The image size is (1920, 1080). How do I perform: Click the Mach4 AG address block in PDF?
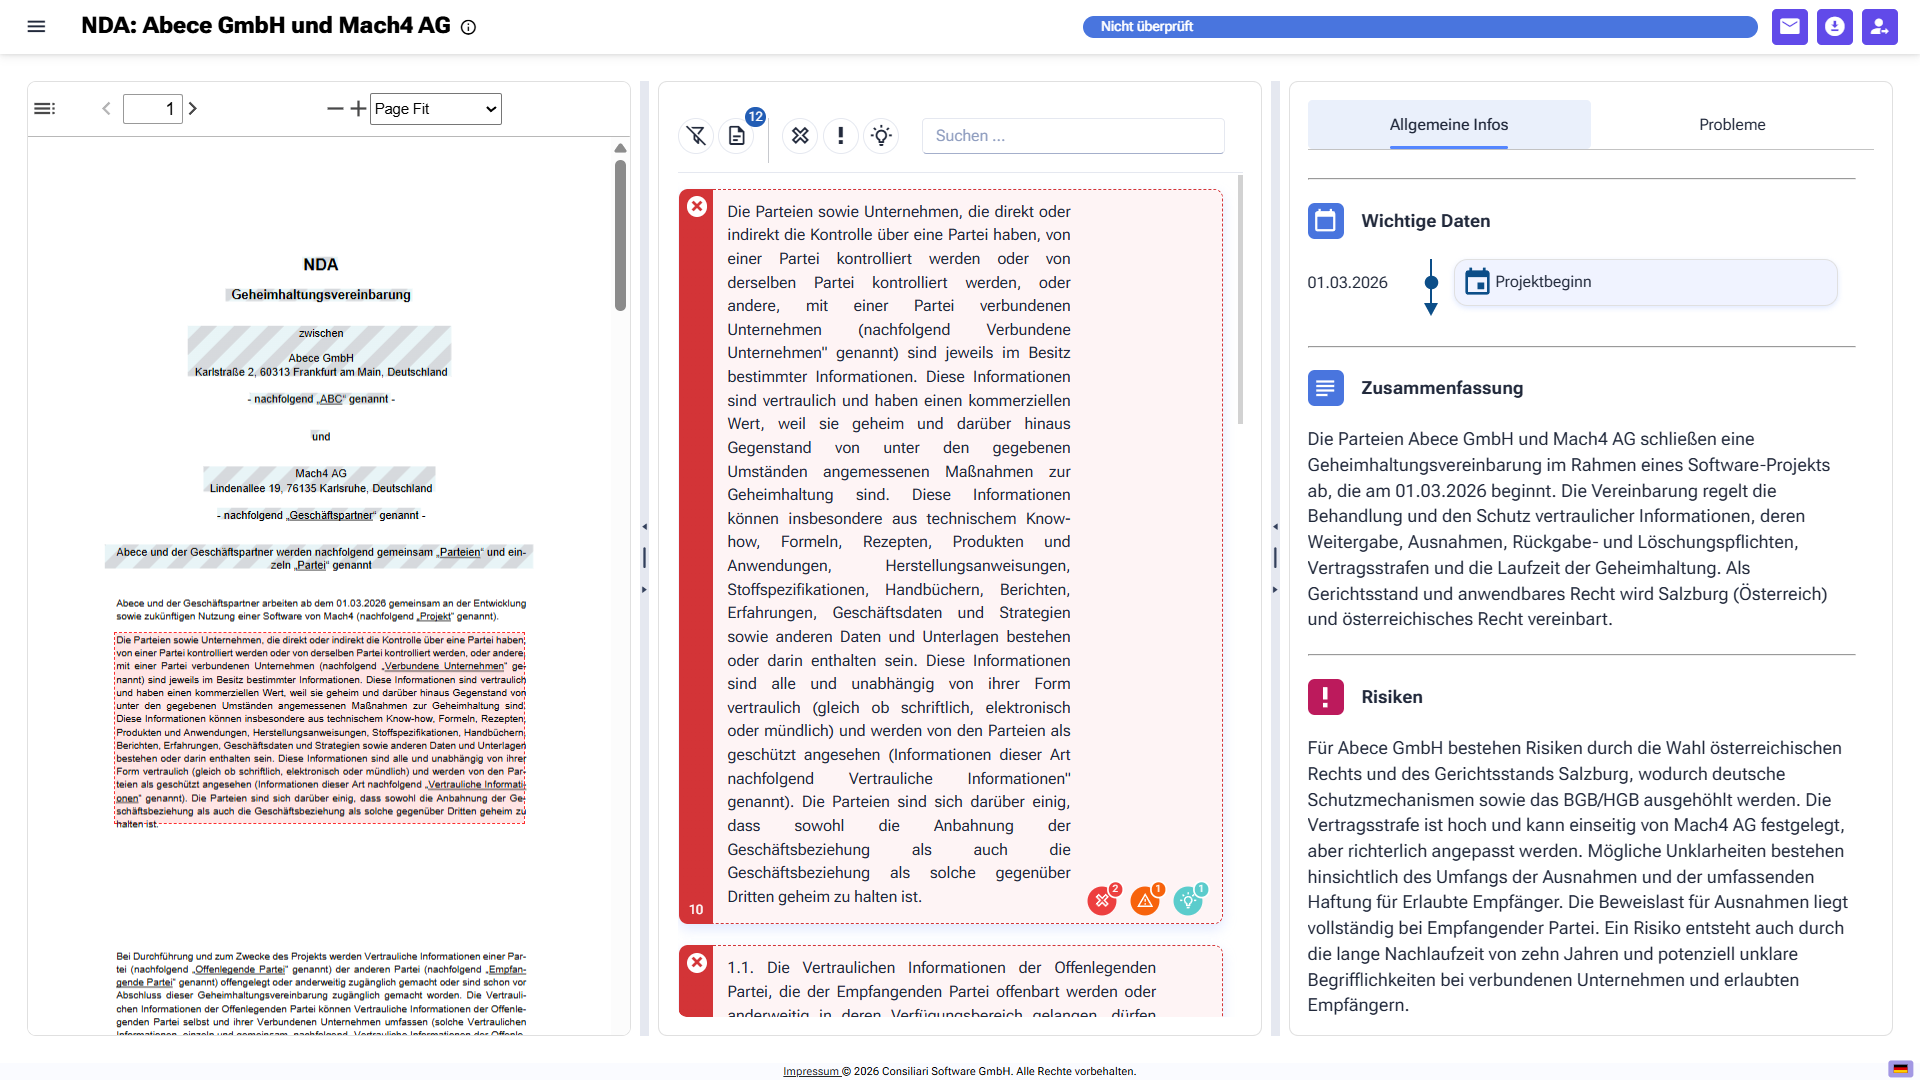pos(320,481)
